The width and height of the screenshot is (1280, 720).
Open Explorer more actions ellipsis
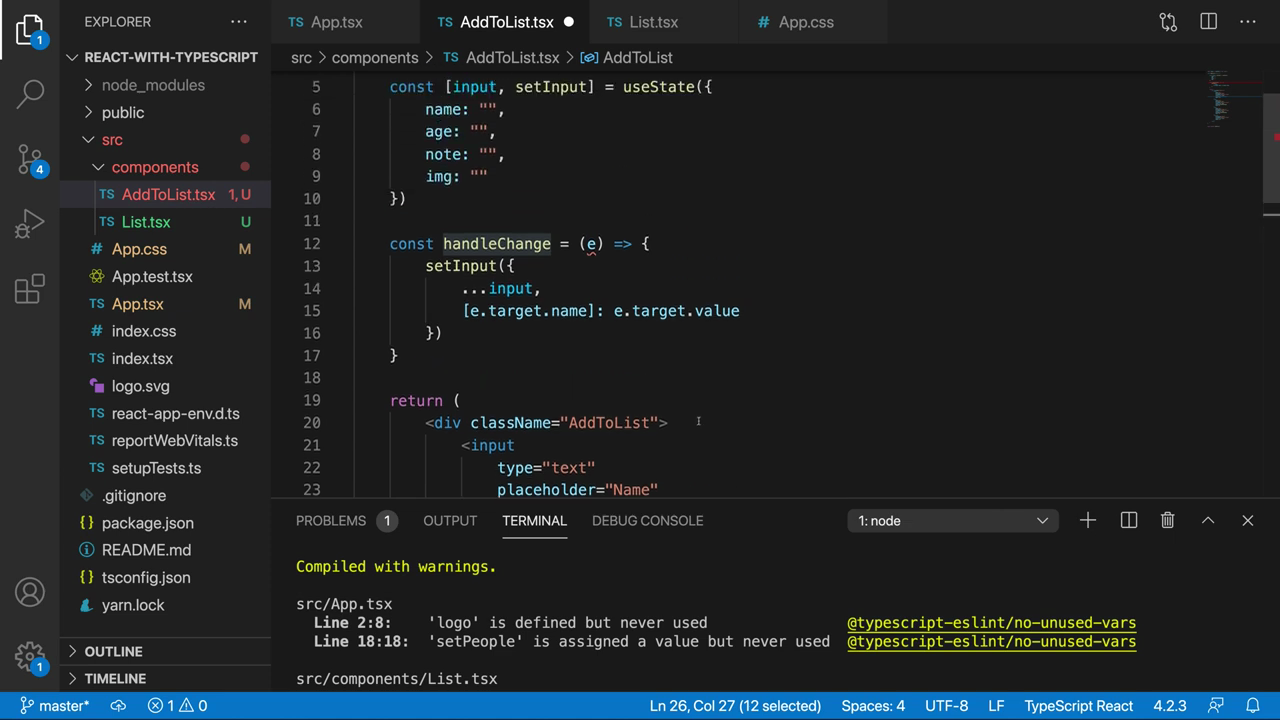(x=238, y=21)
